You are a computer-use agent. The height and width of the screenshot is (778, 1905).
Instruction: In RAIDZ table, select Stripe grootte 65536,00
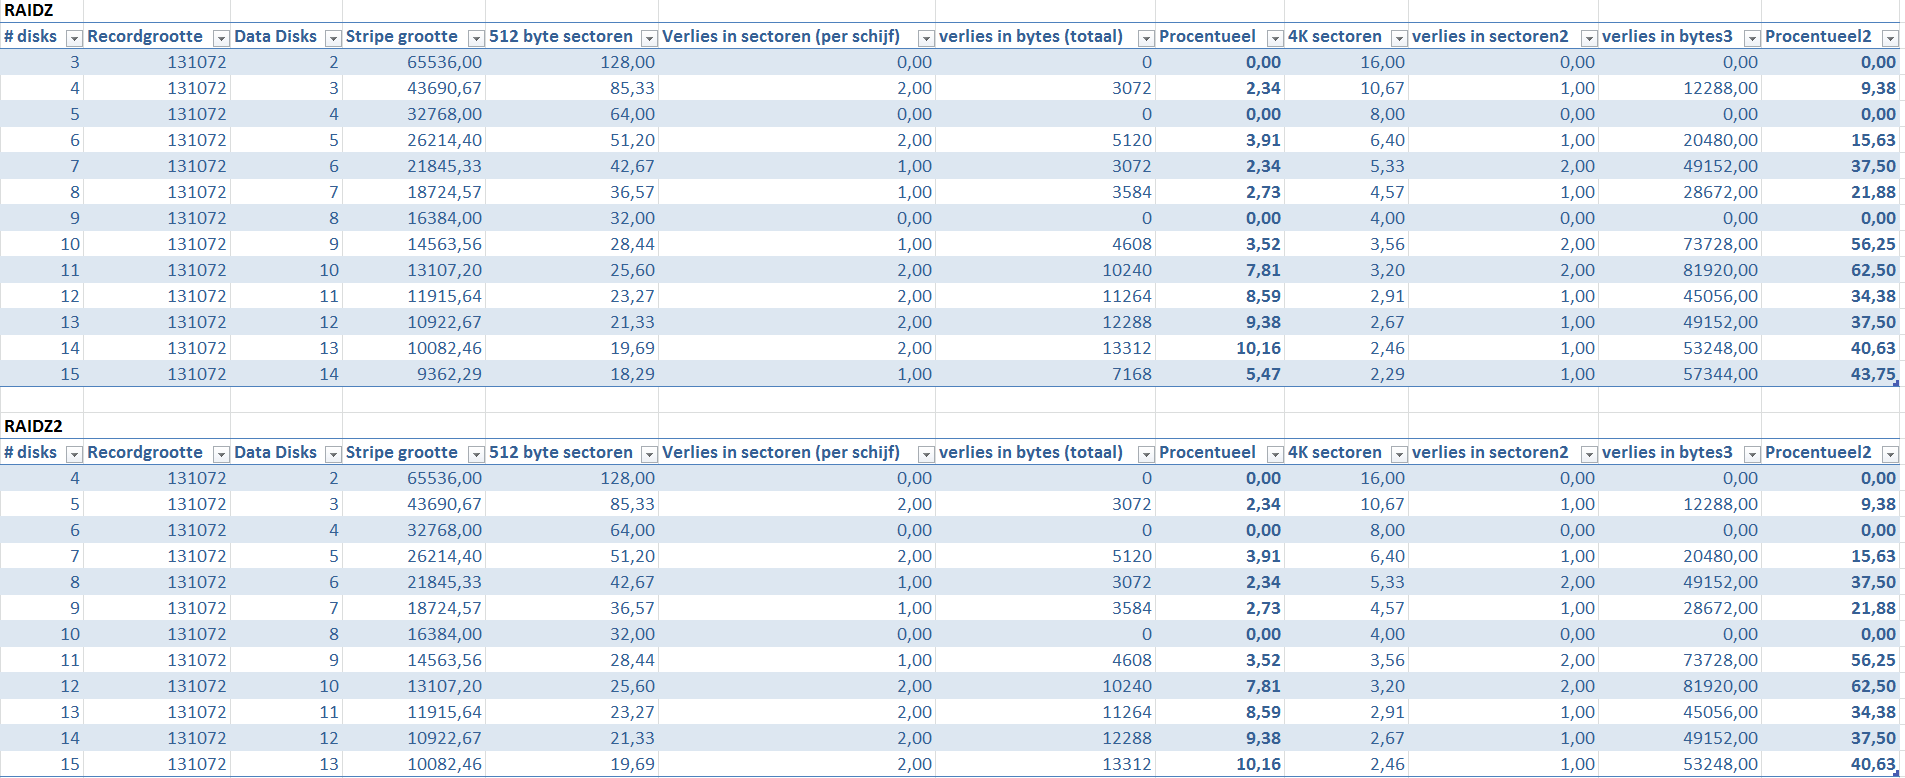tap(414, 62)
